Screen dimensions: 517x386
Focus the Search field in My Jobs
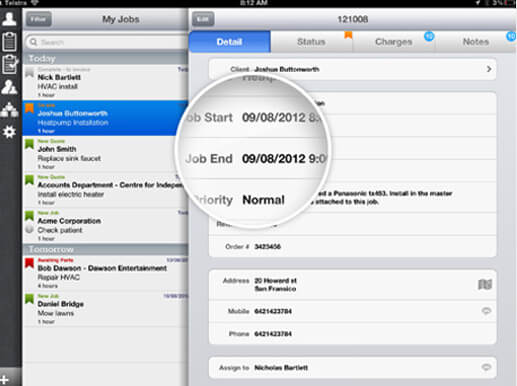[107, 42]
